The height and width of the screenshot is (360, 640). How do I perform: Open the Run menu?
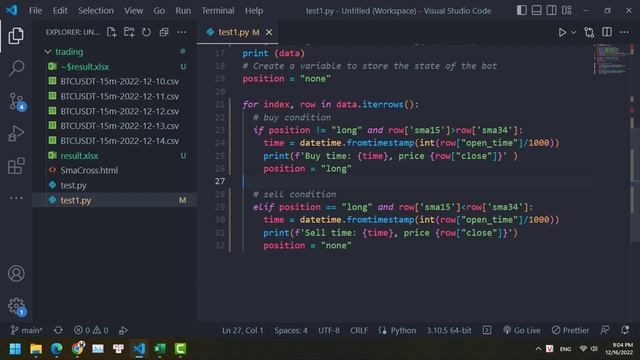(x=183, y=11)
